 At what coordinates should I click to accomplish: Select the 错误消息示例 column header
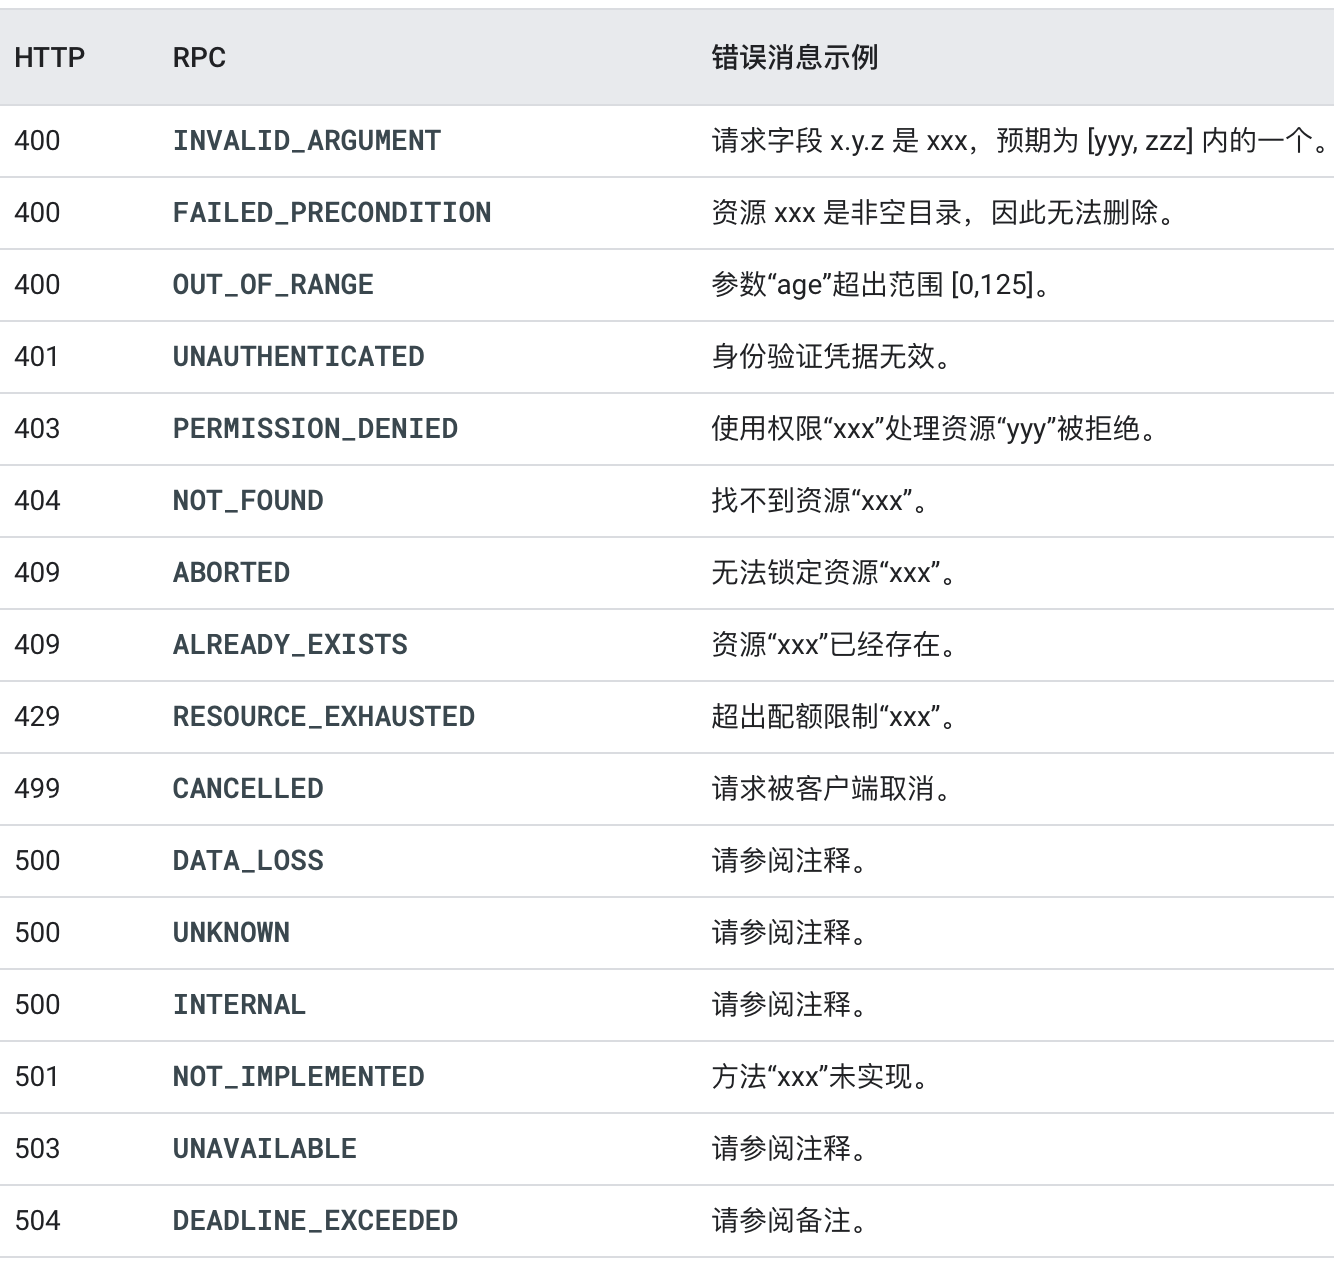[x=795, y=58]
